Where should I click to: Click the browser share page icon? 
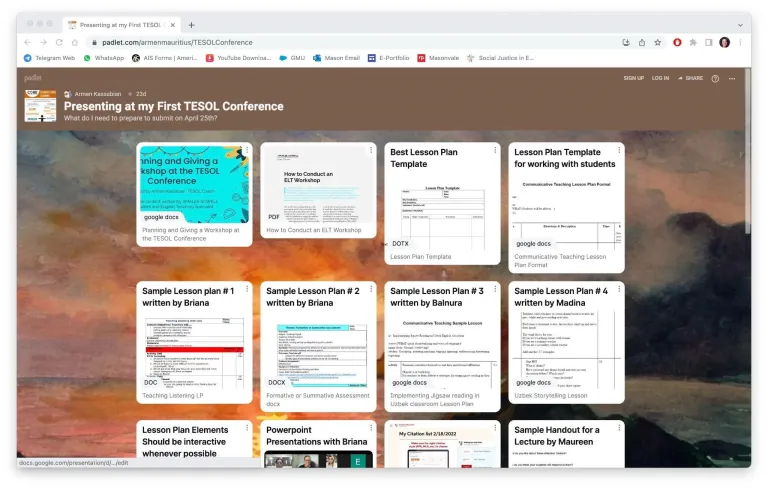coord(641,43)
